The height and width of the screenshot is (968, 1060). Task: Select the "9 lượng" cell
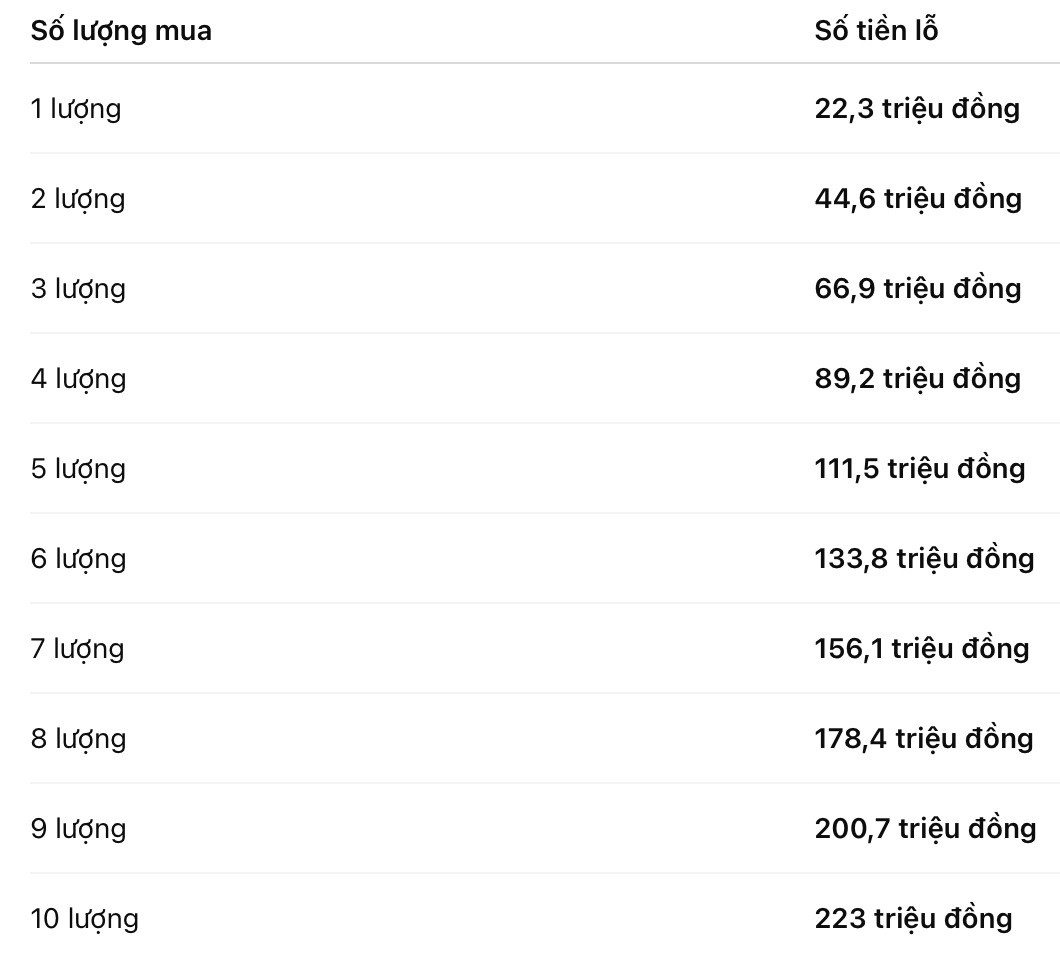point(78,829)
